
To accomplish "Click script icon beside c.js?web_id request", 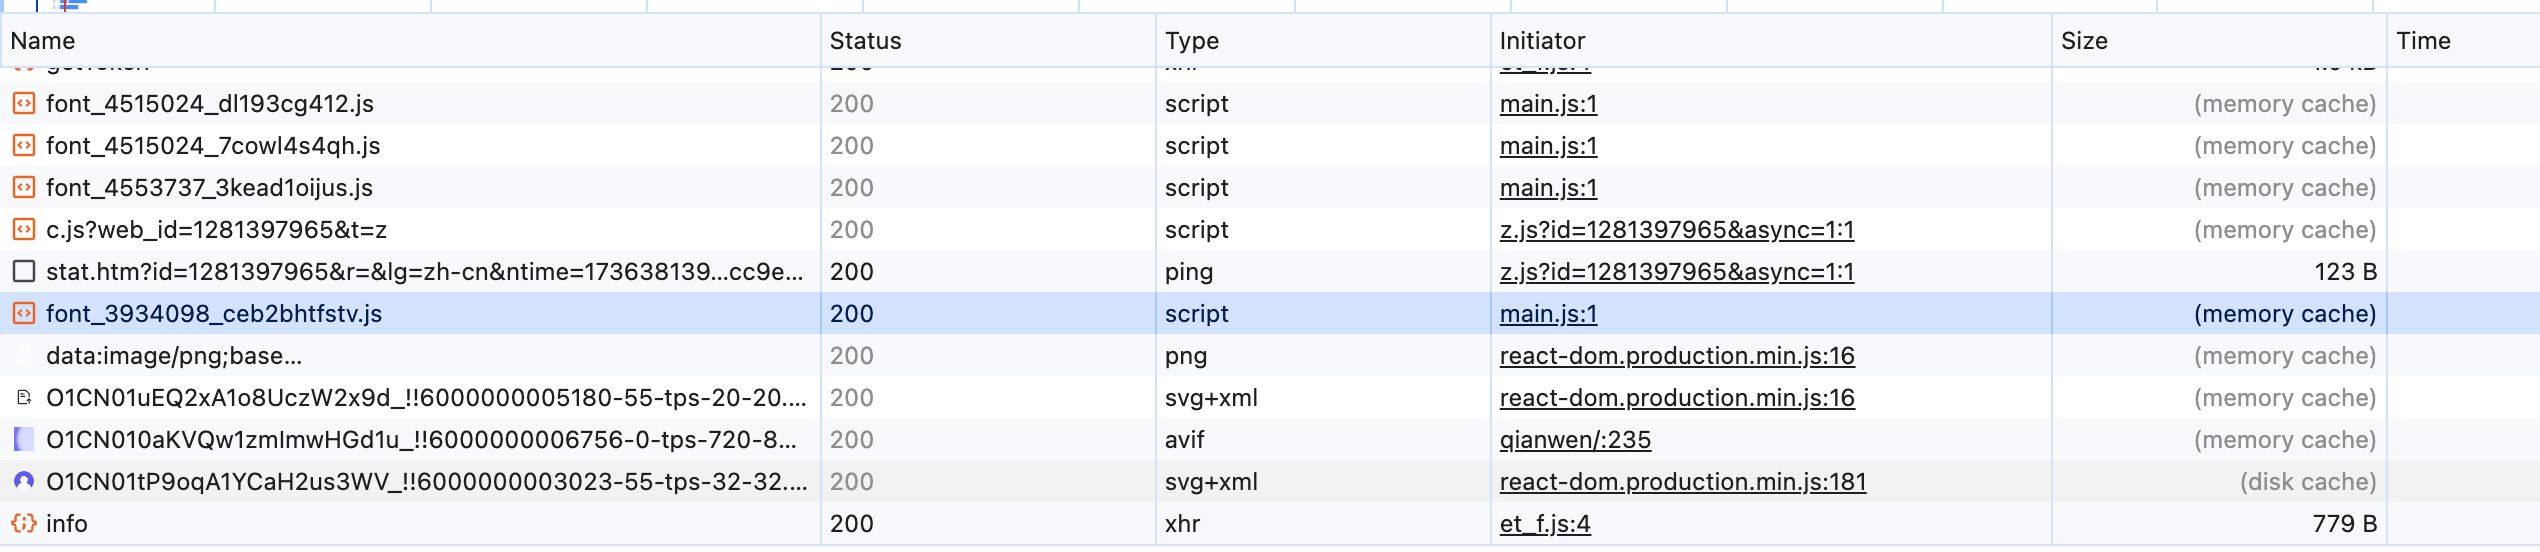I will tap(24, 230).
